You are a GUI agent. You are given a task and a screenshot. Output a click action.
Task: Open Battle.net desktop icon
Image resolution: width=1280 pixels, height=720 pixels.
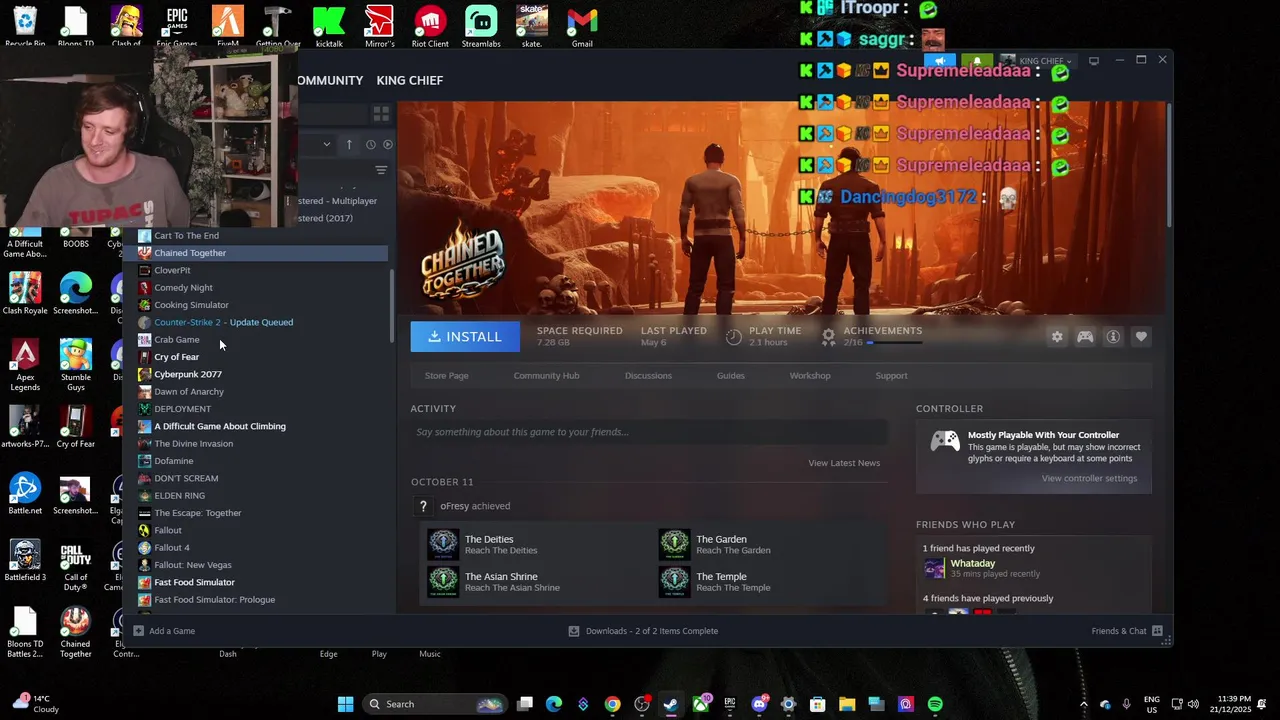25,493
